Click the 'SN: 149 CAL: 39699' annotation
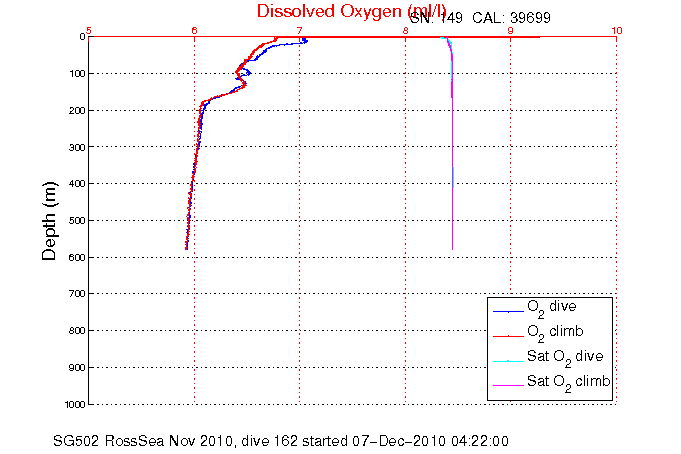 tap(480, 18)
